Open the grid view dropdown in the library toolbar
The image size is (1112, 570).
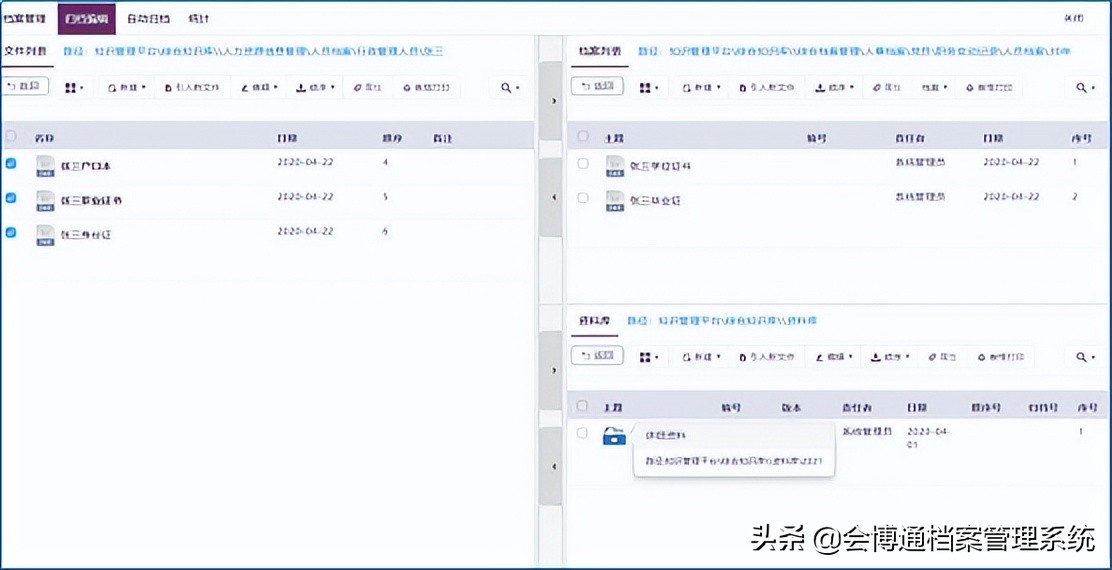649,357
